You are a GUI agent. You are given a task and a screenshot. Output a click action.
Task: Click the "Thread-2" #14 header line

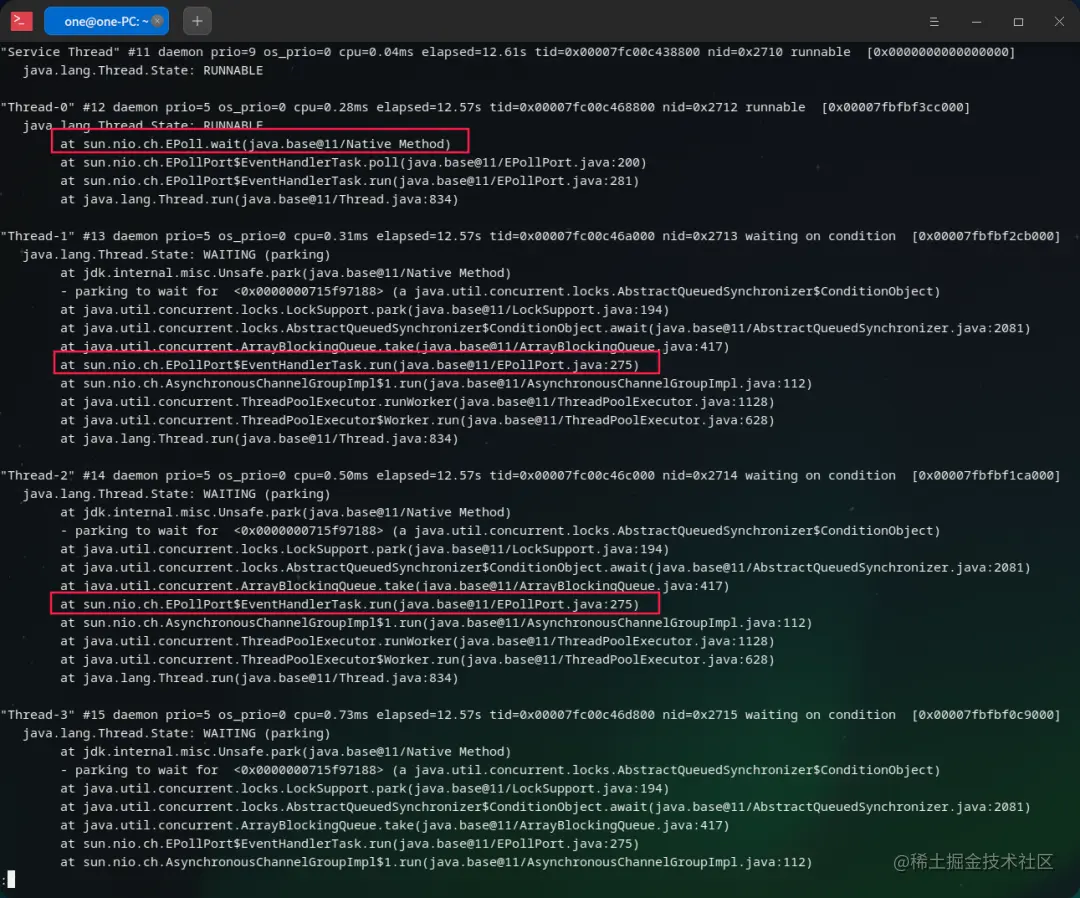[x=530, y=475]
